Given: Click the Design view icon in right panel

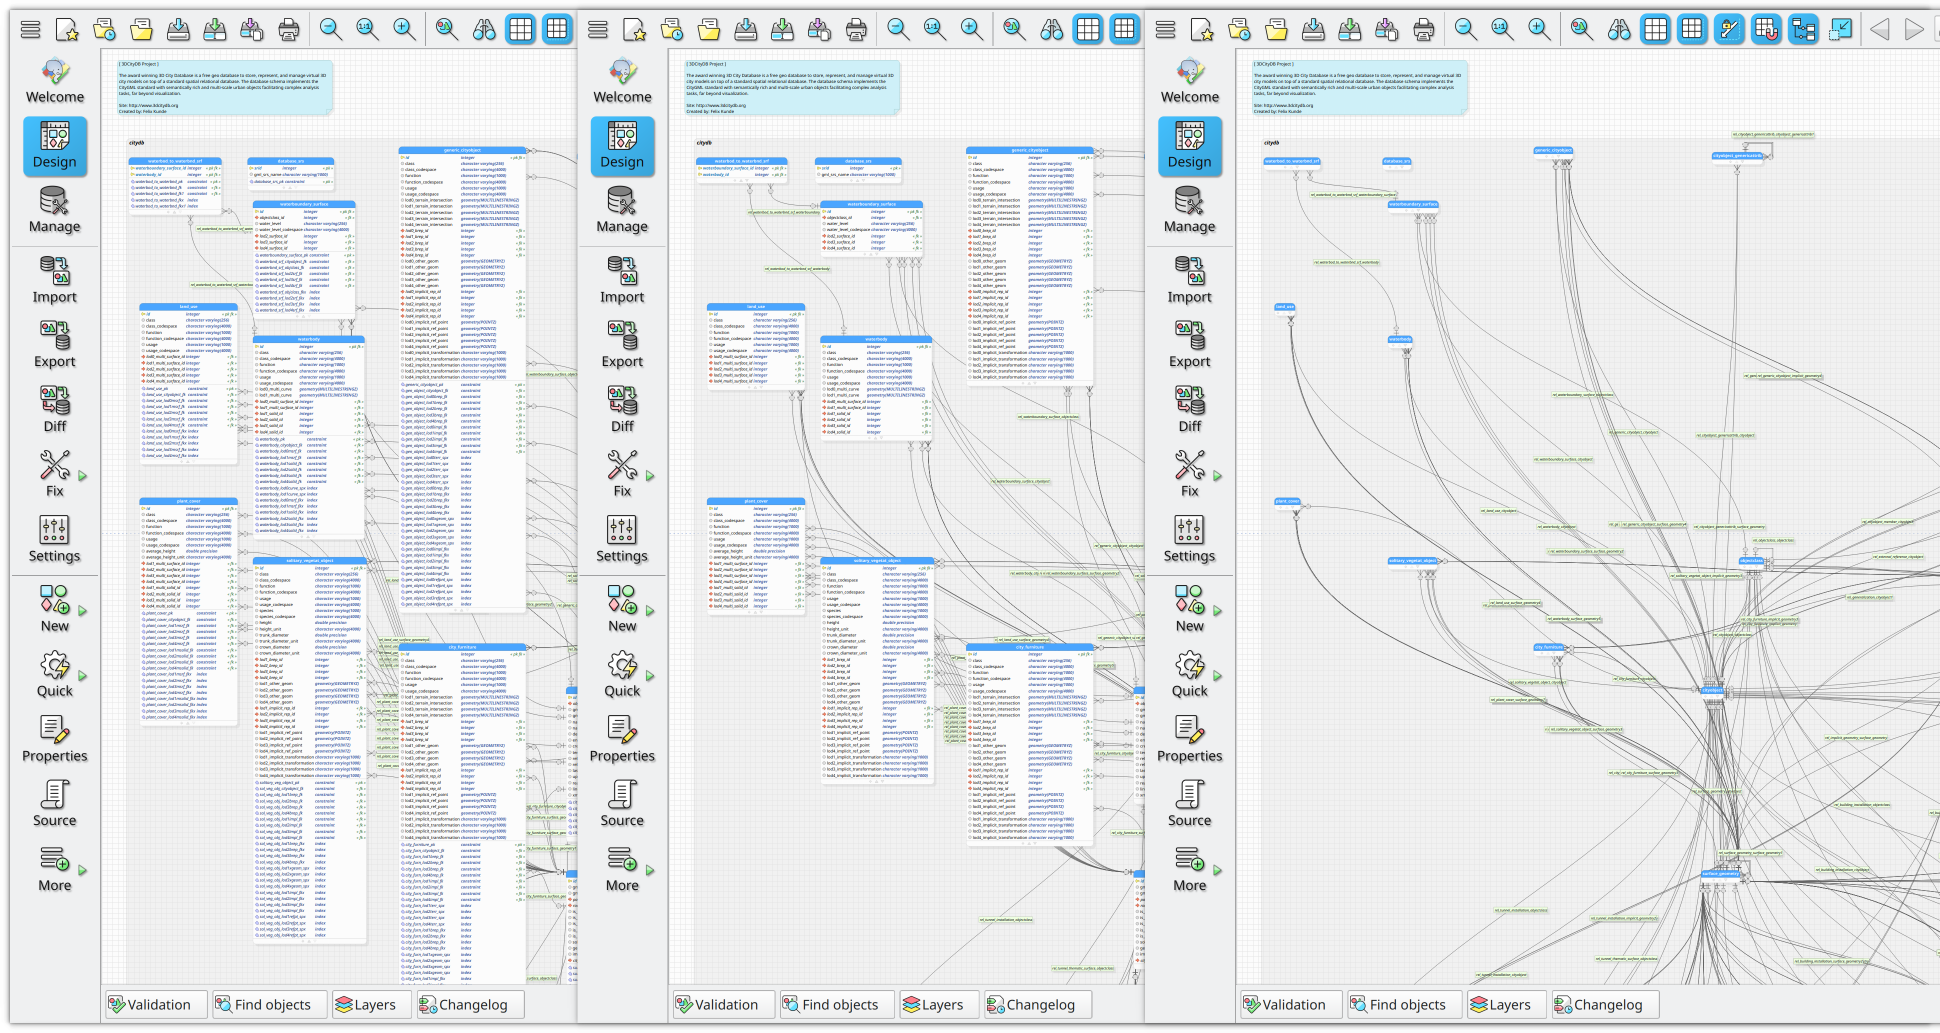Looking at the screenshot, I should pos(1189,147).
